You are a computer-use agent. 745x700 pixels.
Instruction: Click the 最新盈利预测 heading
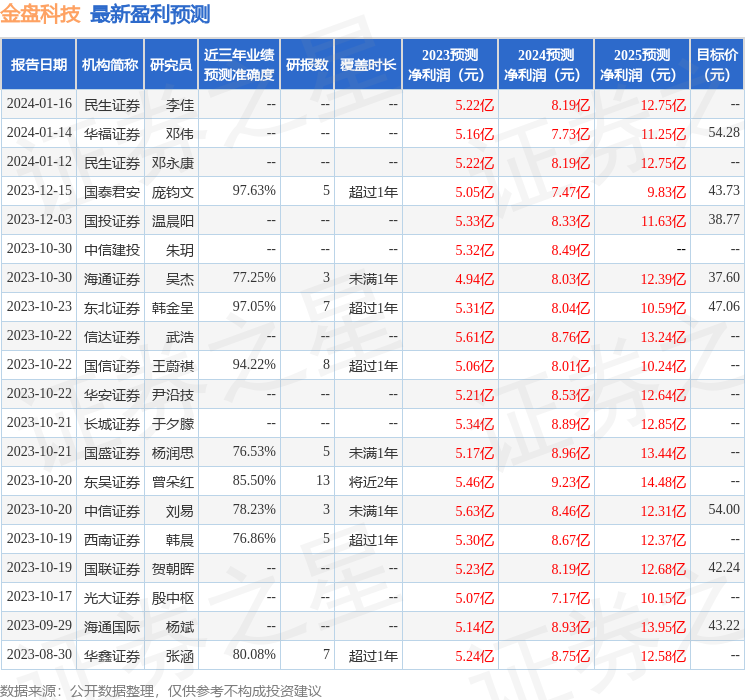point(150,14)
